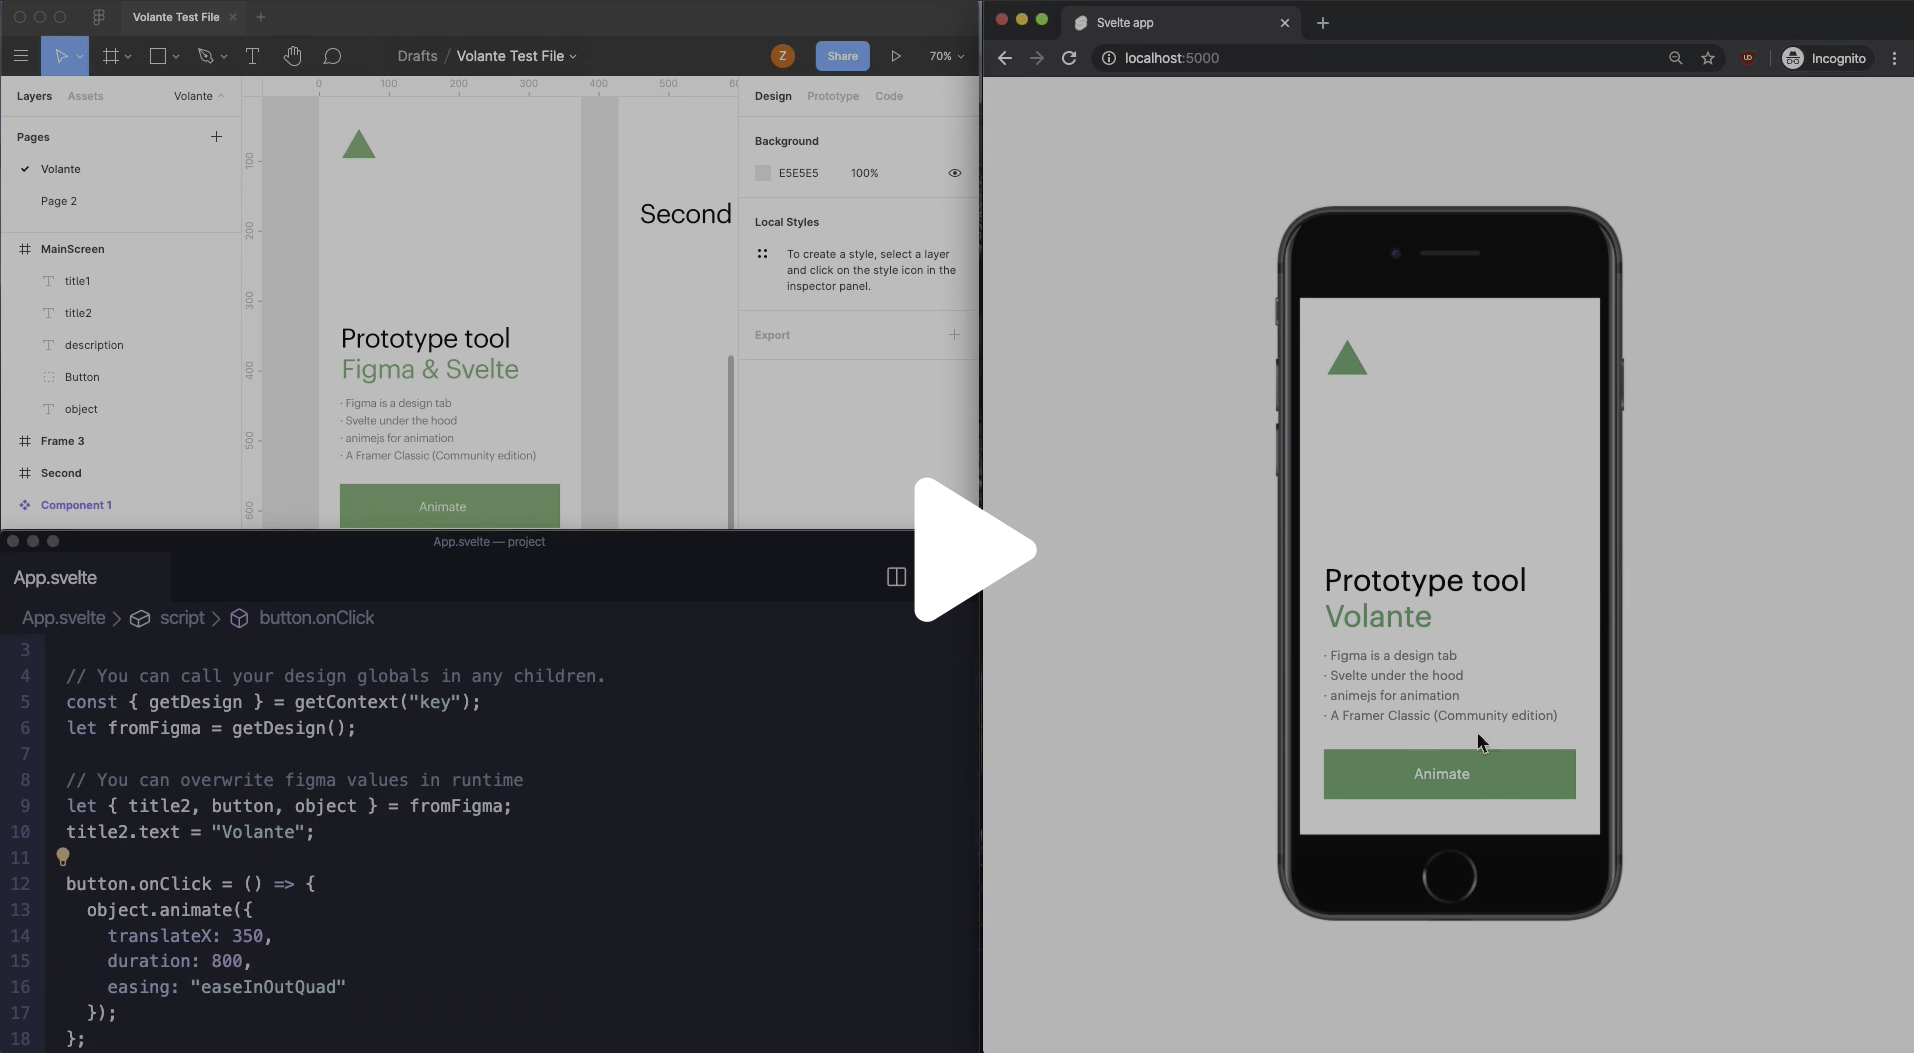Click the 100% background opacity value
This screenshot has height=1053, width=1914.
click(864, 173)
